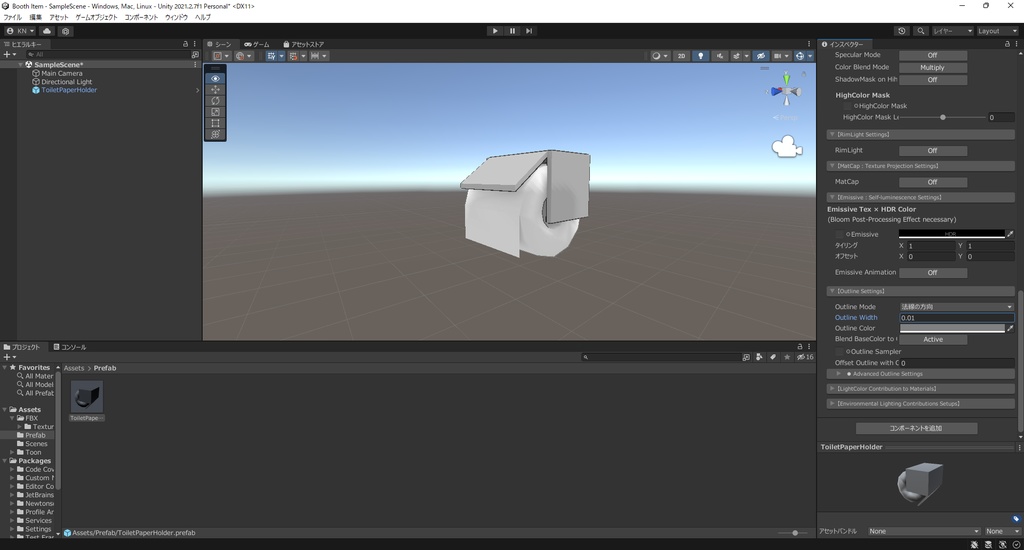The height and width of the screenshot is (550, 1024).
Task: Click Search by Label tag icon
Action: pyautogui.click(x=773, y=357)
